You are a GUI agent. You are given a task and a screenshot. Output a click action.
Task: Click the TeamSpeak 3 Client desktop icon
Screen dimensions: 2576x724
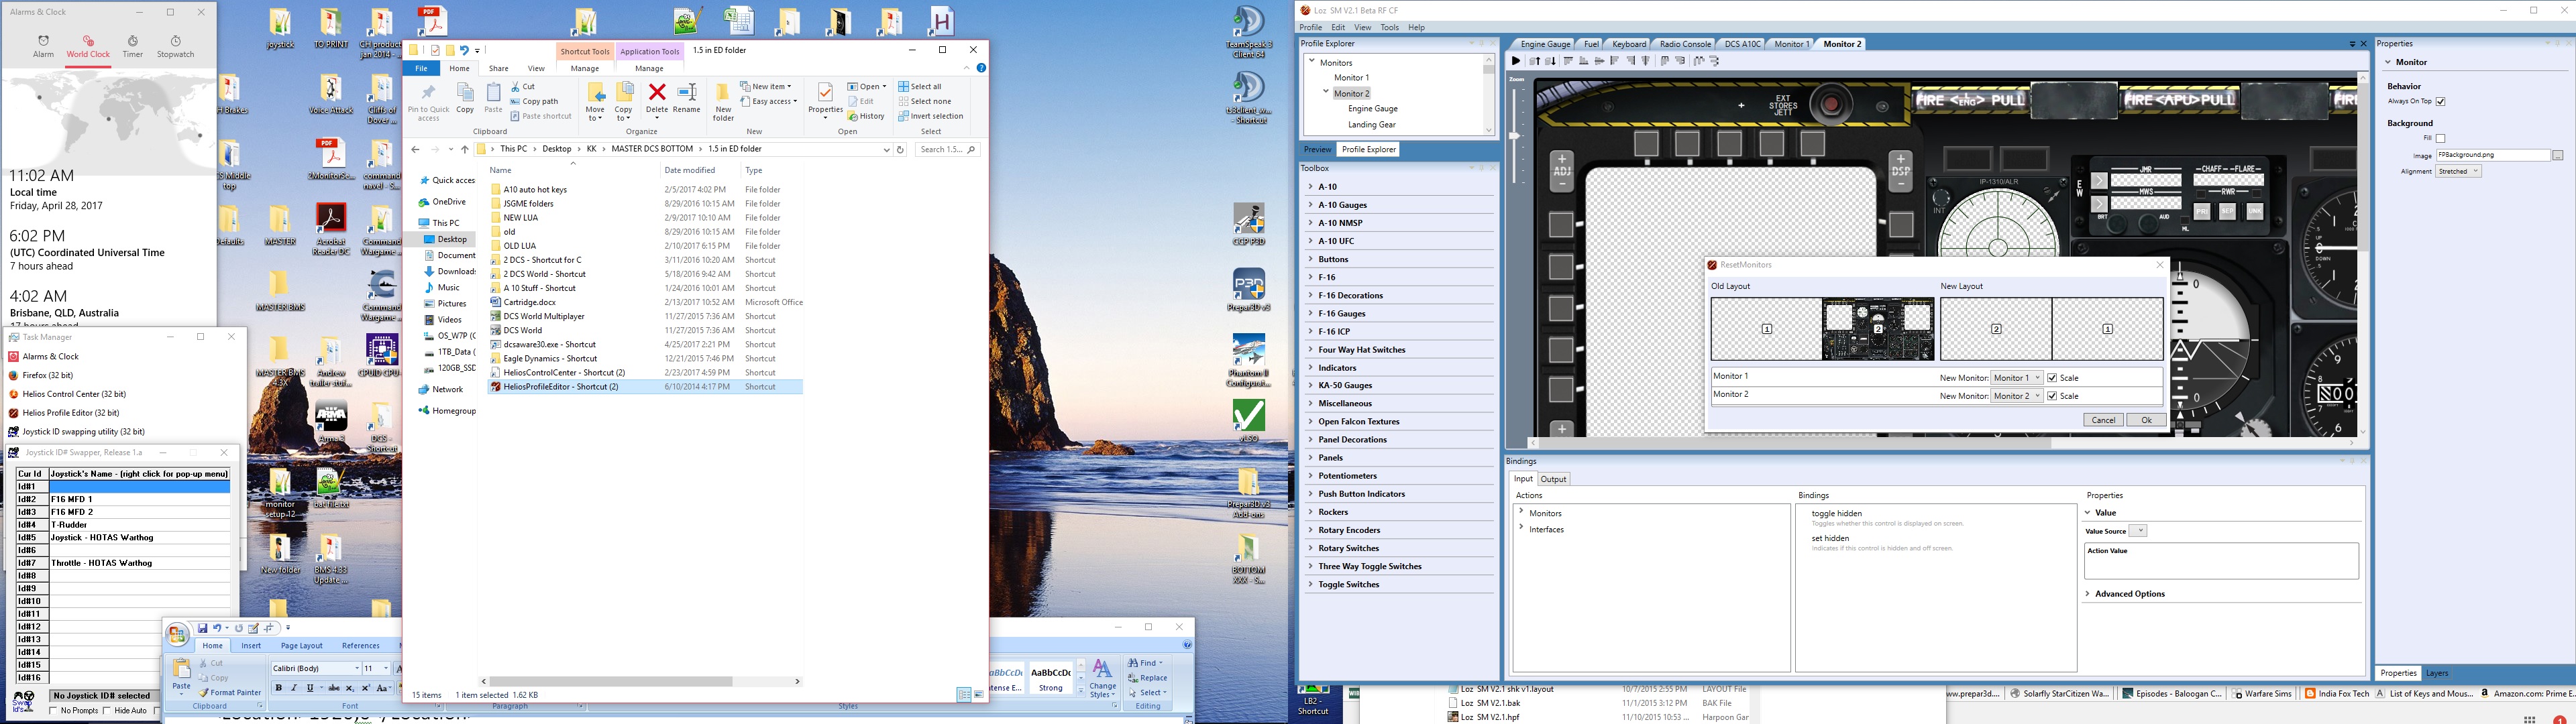1248,22
